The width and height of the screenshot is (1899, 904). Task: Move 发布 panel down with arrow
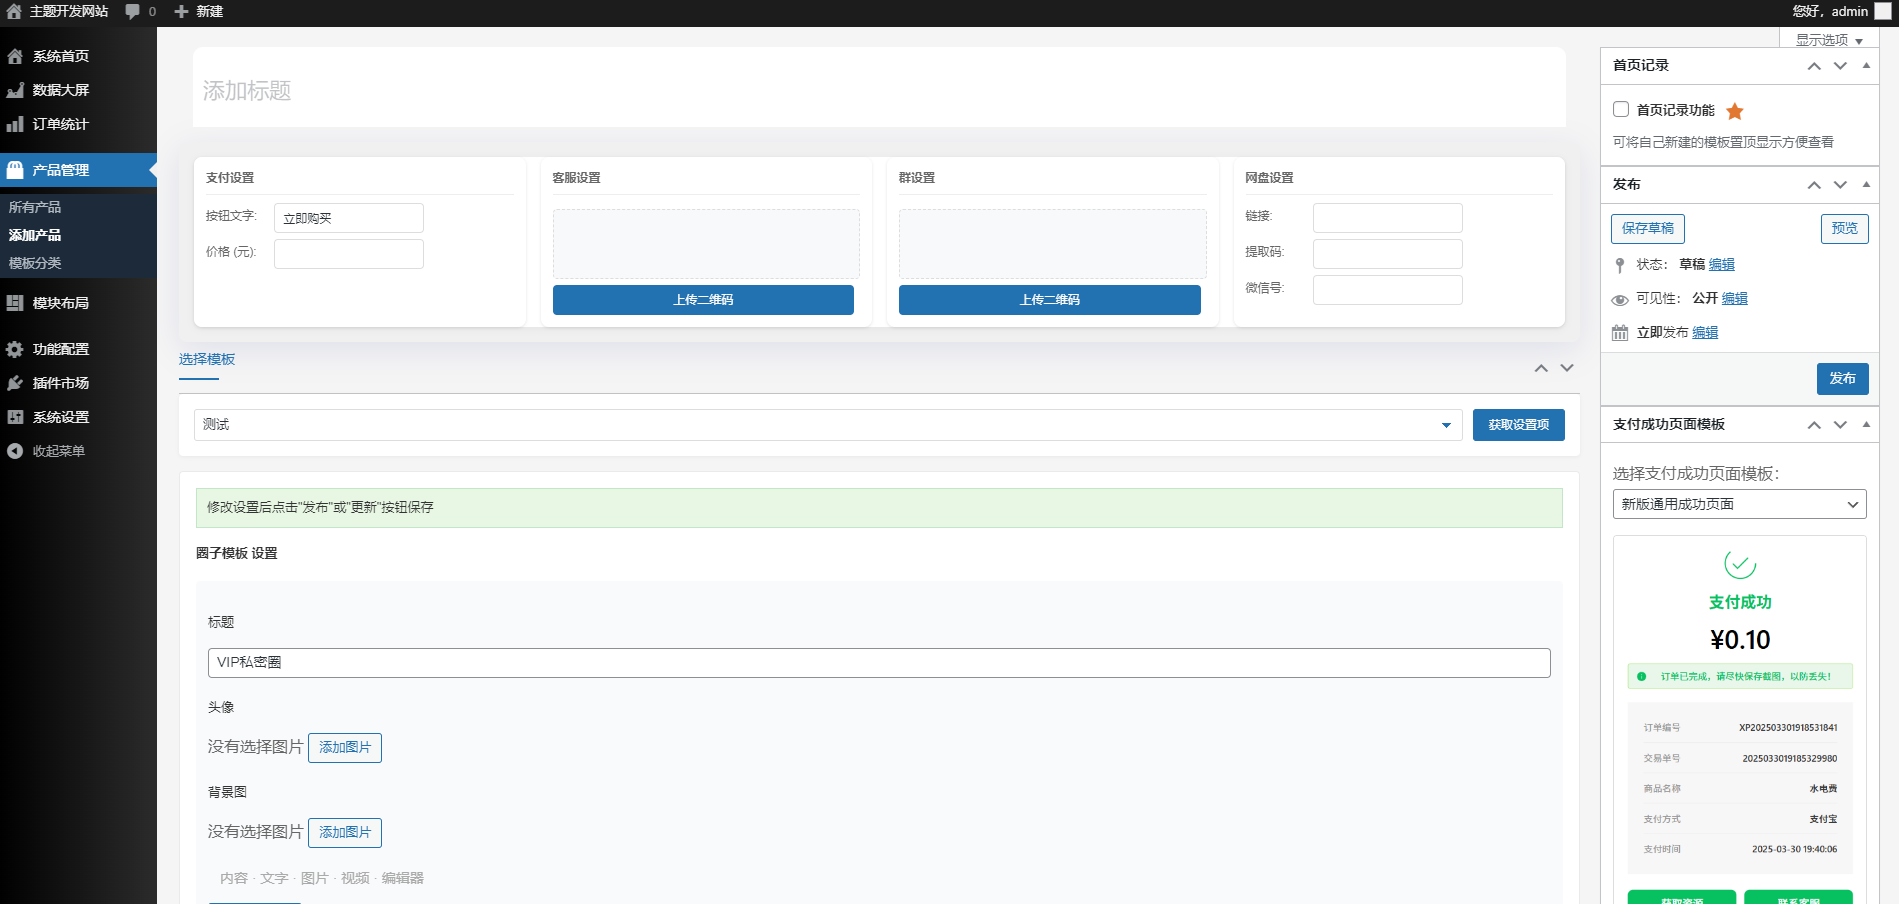pos(1840,185)
